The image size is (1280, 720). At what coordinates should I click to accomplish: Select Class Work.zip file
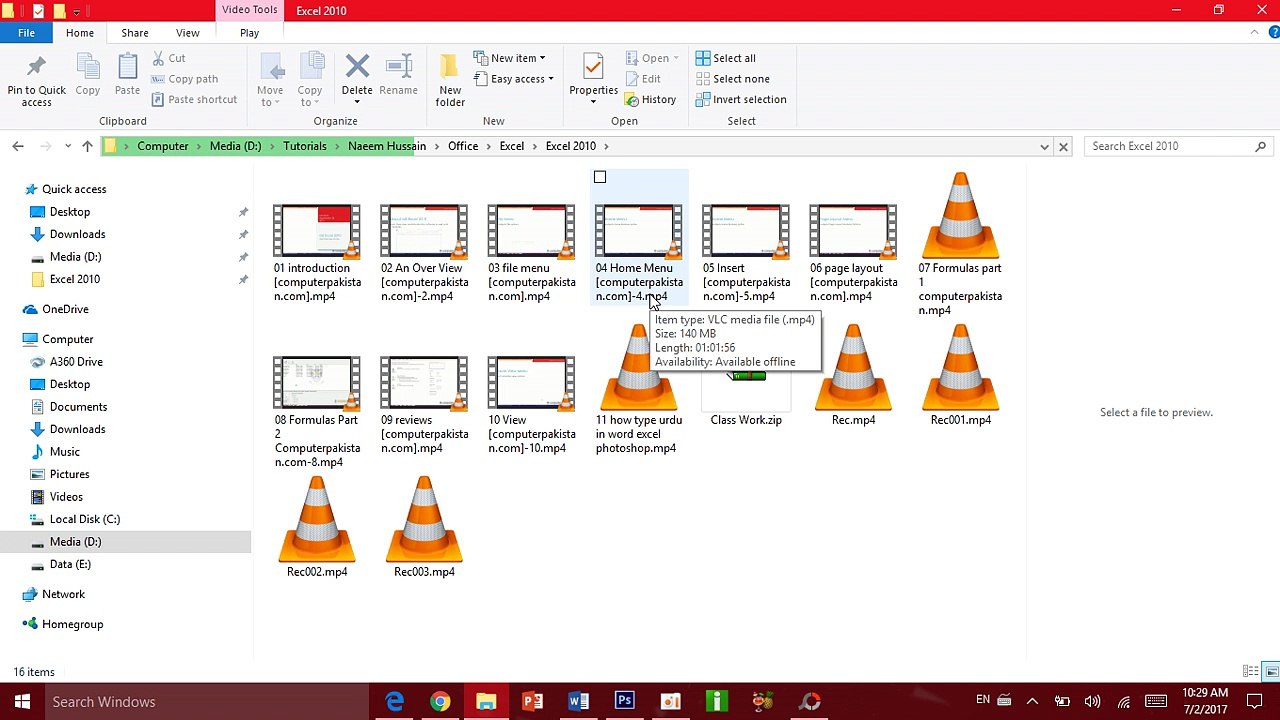[x=746, y=376]
